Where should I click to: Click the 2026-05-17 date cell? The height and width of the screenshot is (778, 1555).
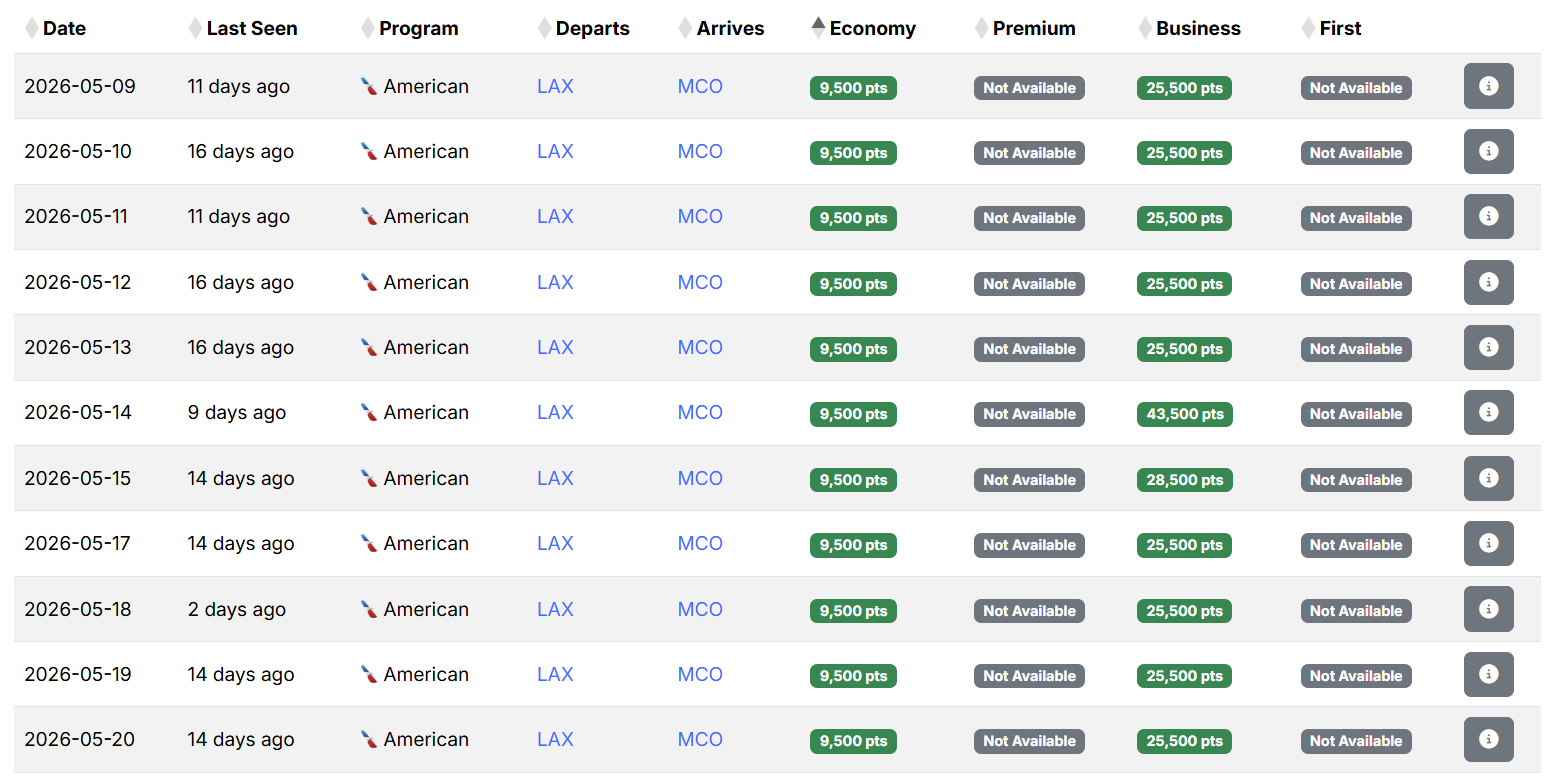[78, 544]
